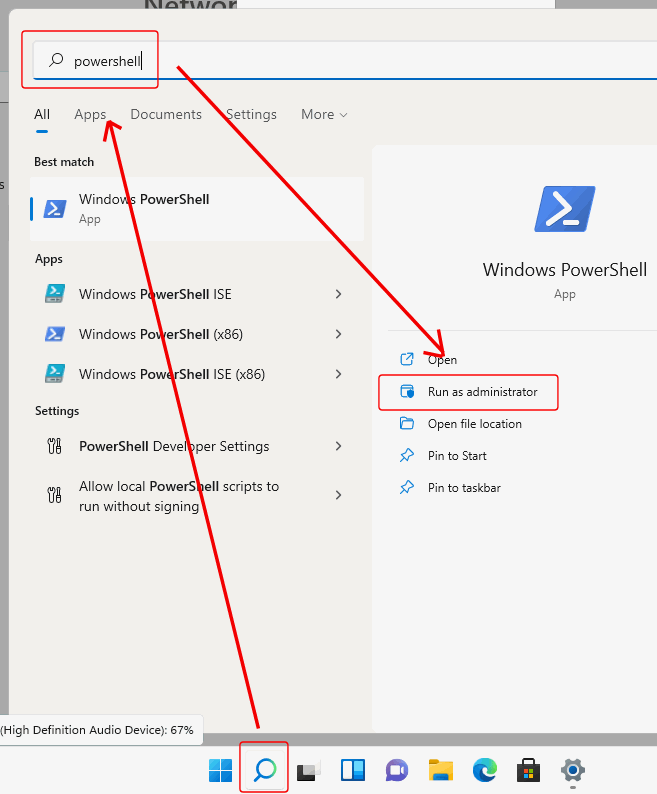Viewport: 657px width, 794px height.
Task: Select Windows PowerShell ISE result text
Action: [155, 294]
